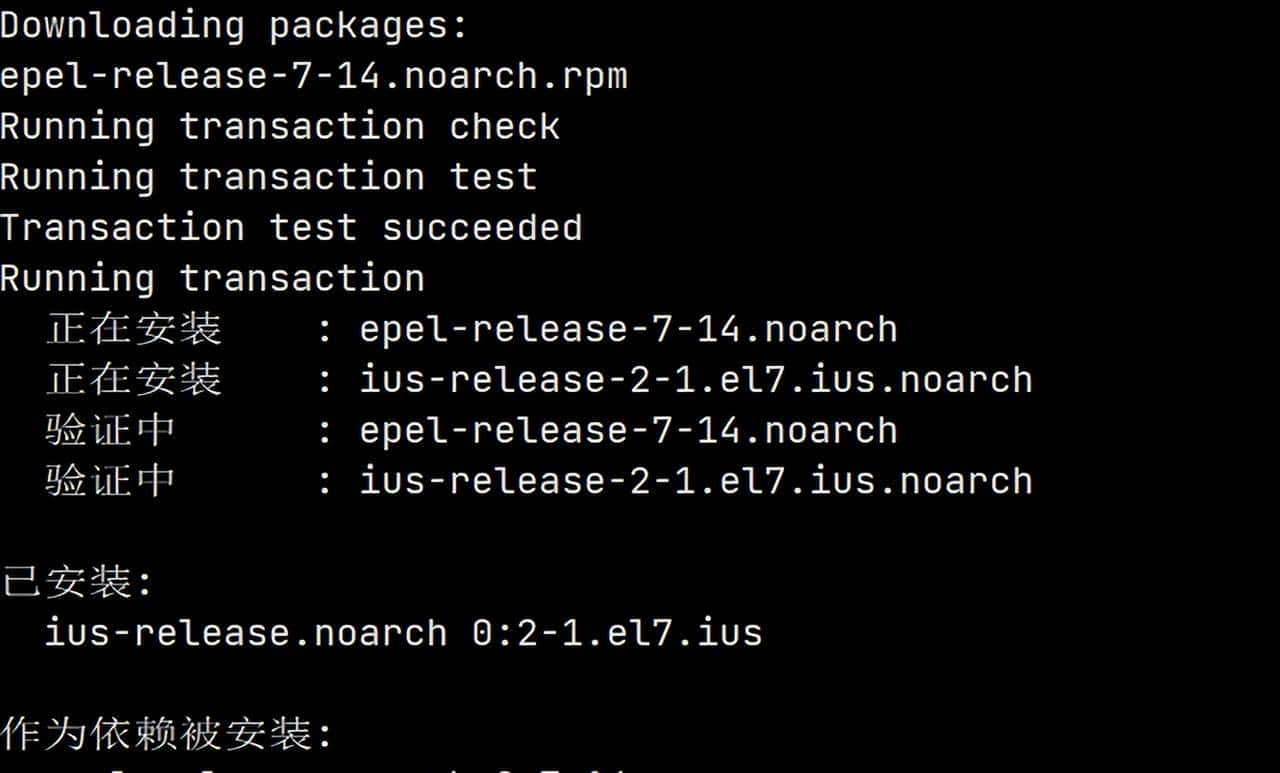Click the "正在安装" label beside epel-release
This screenshot has width=1280, height=773.
coord(133,329)
